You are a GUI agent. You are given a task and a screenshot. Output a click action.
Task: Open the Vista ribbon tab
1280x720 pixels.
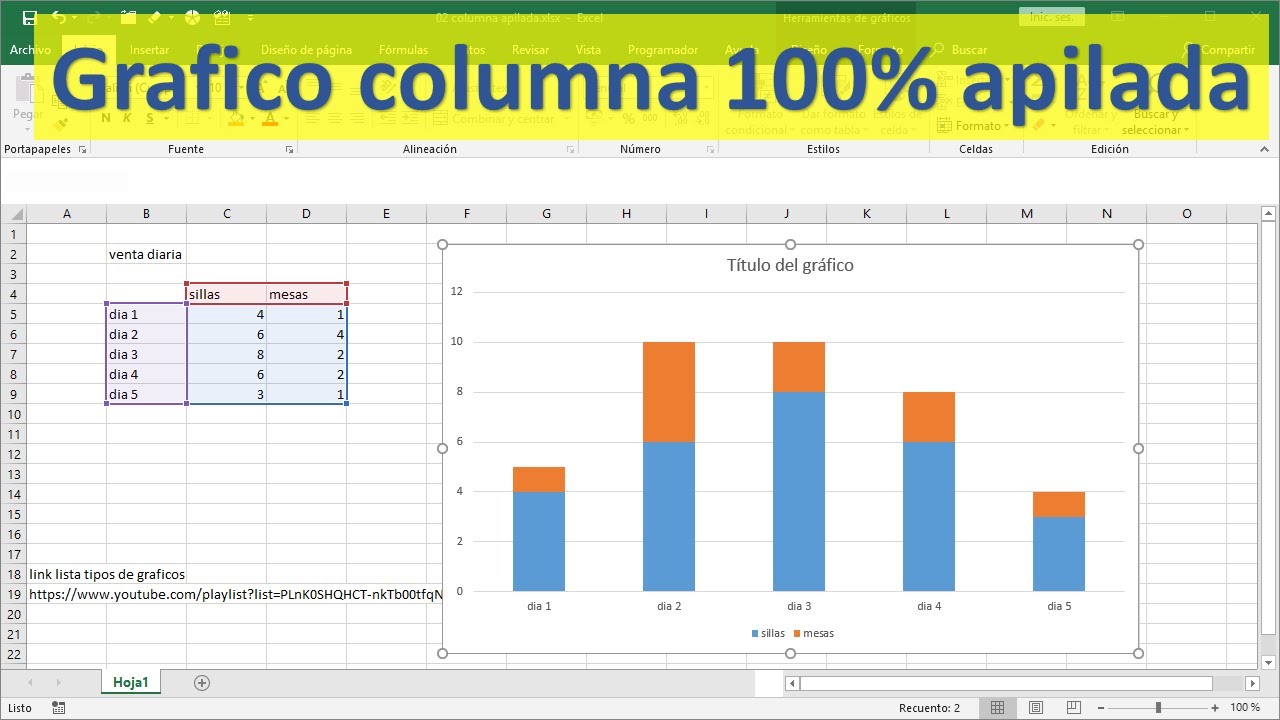588,50
